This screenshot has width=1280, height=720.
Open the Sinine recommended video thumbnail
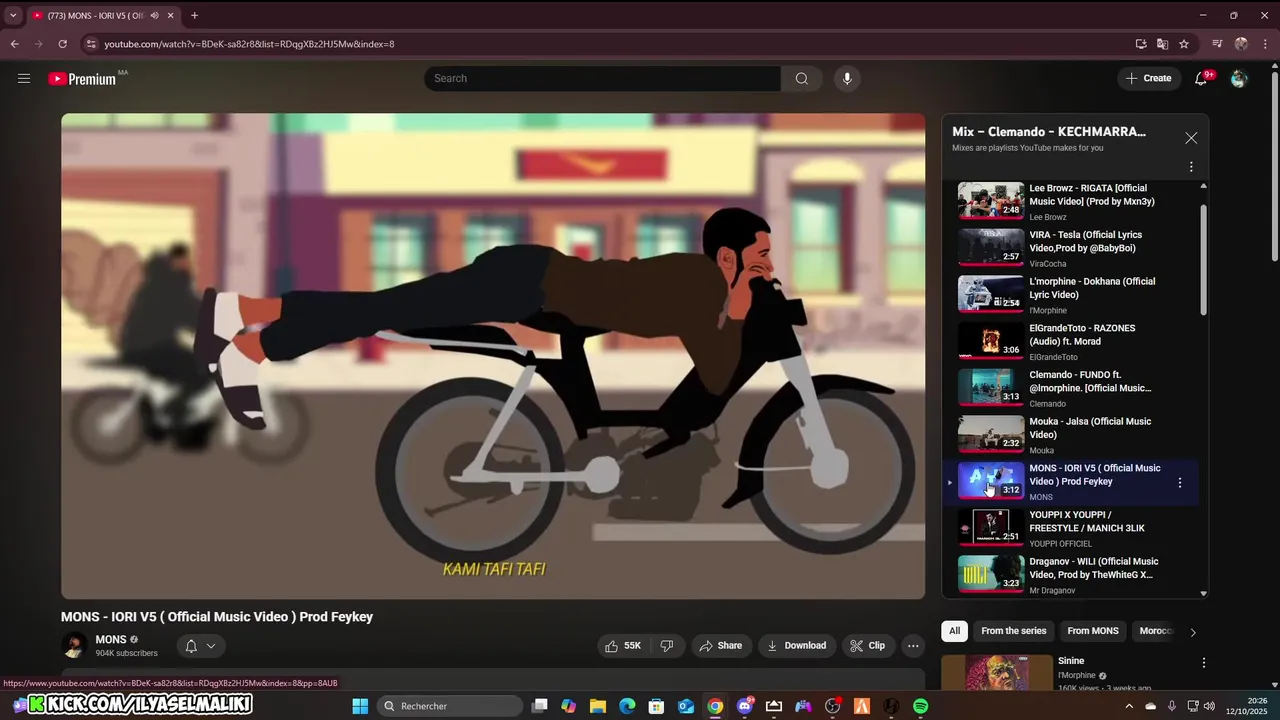(997, 672)
